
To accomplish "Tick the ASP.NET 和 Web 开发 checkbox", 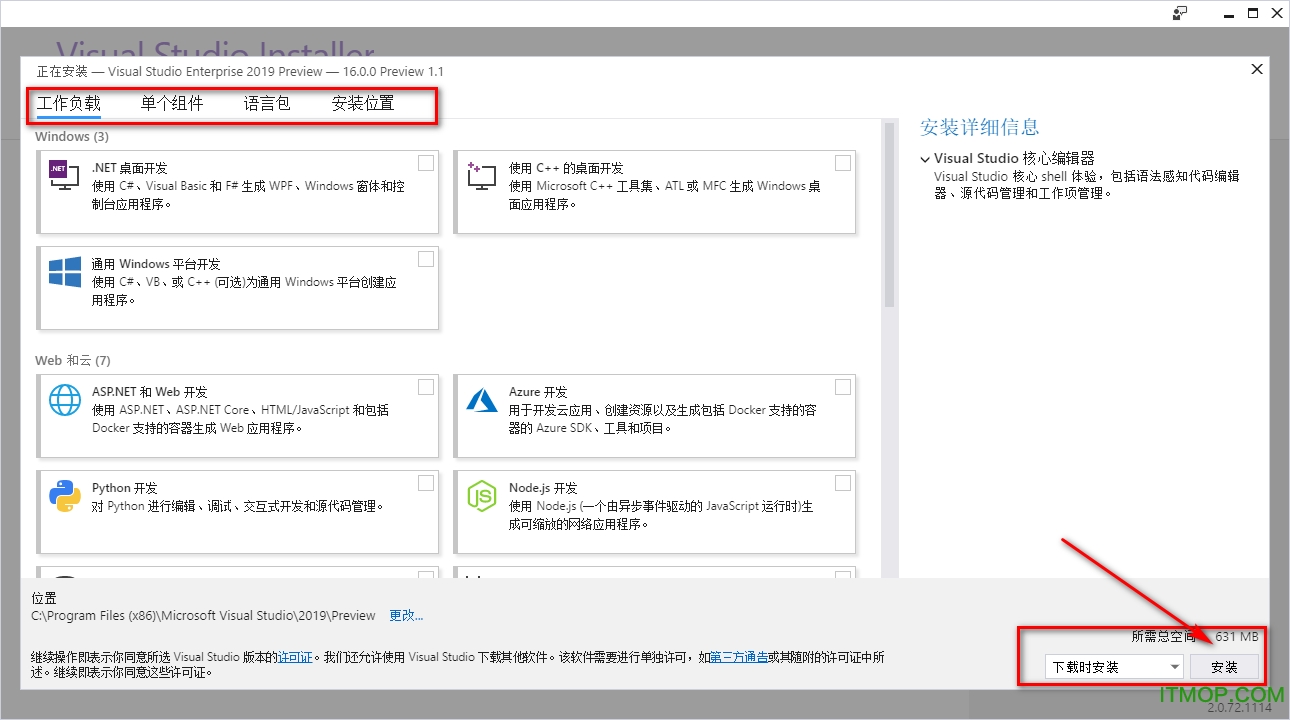I will pyautogui.click(x=426, y=387).
